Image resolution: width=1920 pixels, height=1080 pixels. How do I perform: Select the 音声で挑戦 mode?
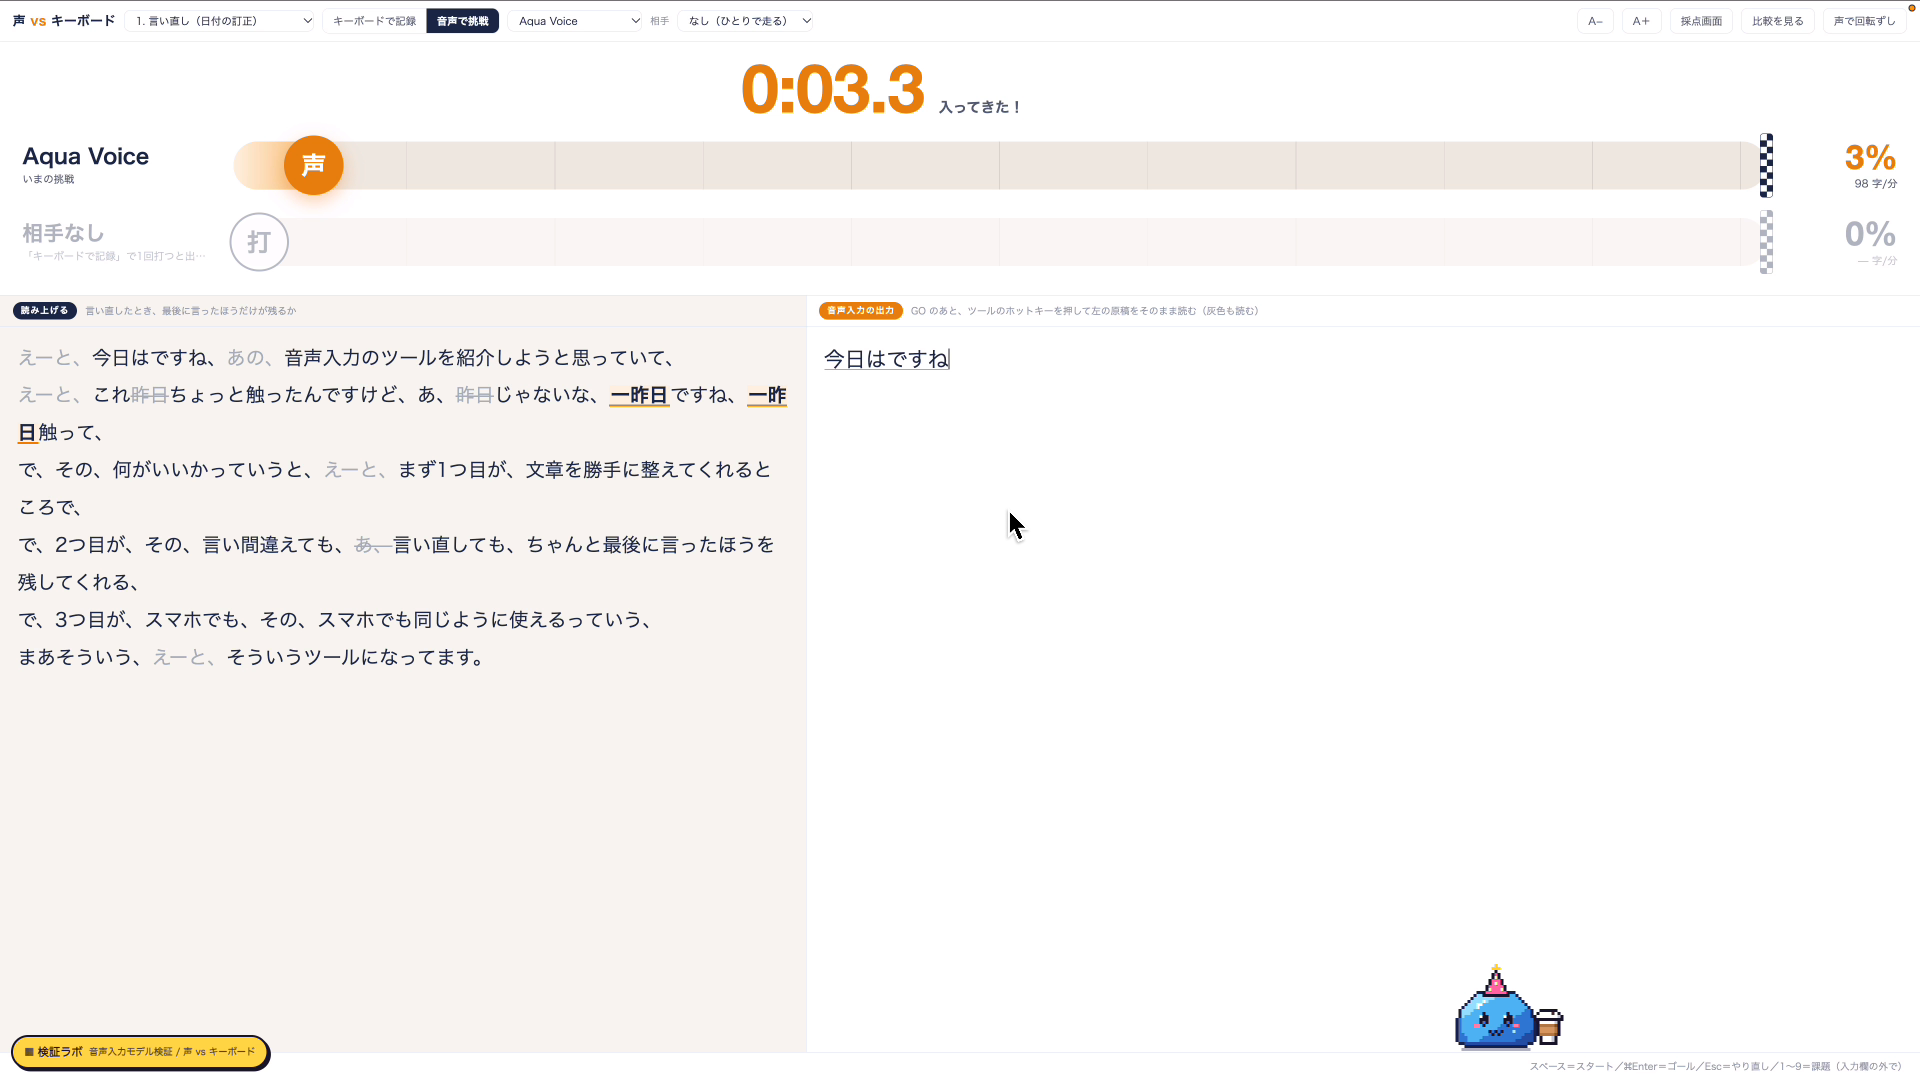(462, 21)
